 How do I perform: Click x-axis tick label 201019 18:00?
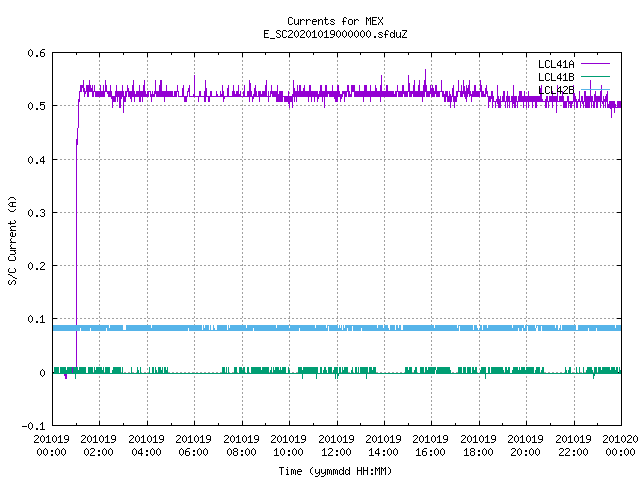pos(478,446)
